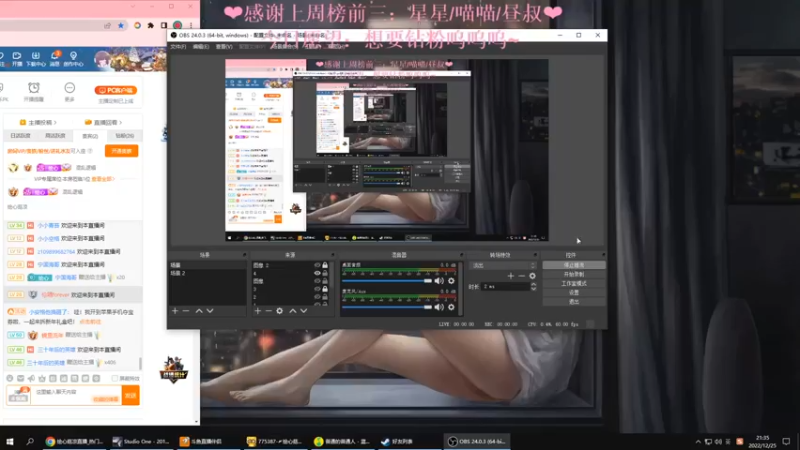
Task: Remove the selected source with the minus icon
Action: click(x=268, y=311)
